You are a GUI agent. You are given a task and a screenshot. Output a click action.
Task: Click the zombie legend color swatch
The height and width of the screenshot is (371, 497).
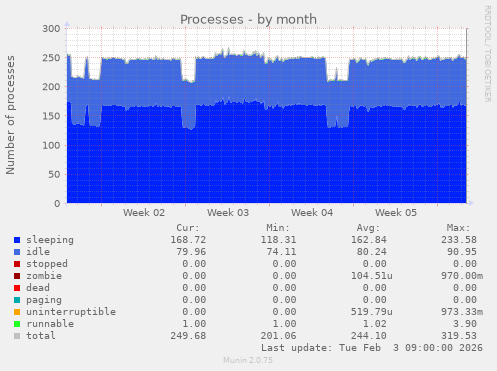pos(17,276)
